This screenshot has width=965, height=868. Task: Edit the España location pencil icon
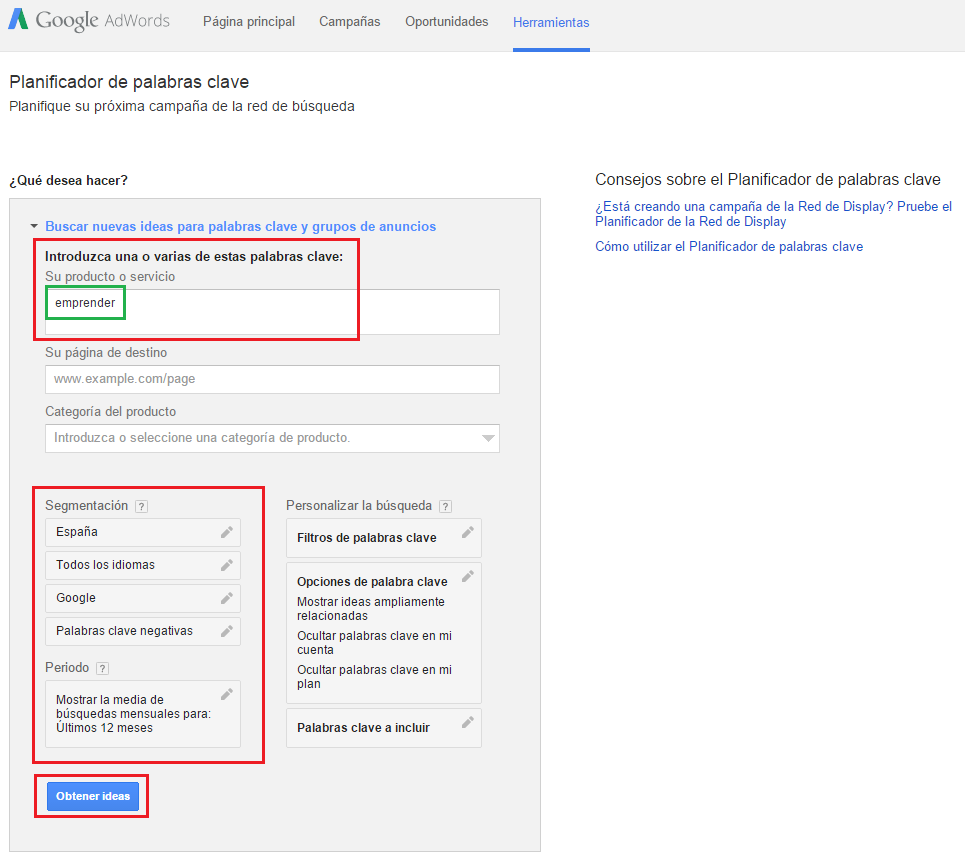point(226,532)
